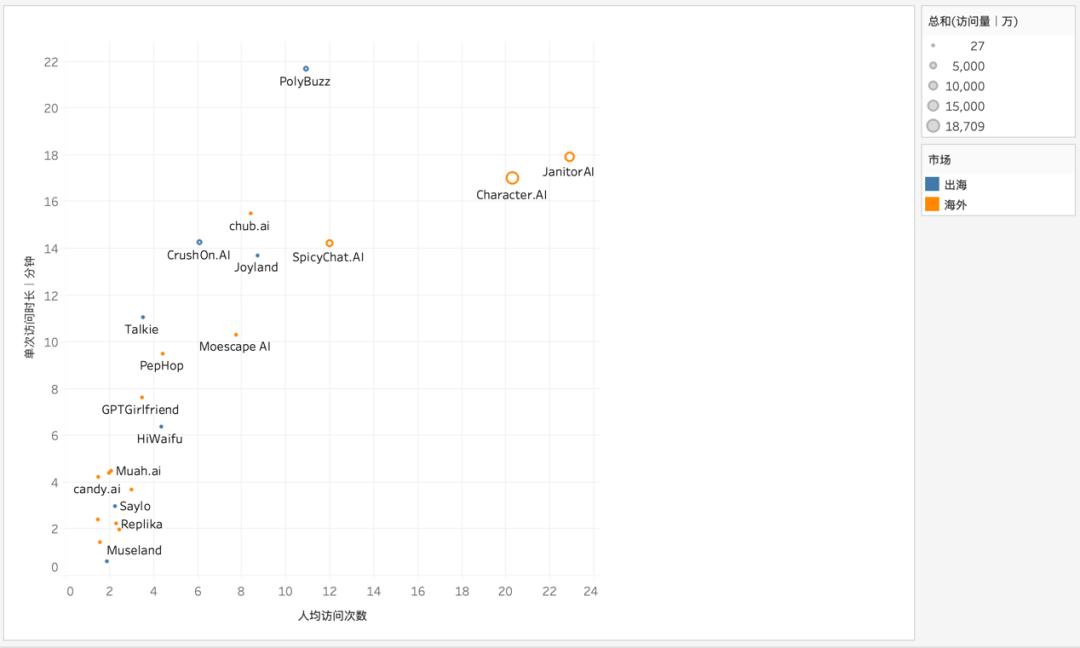
Task: Click the orange 海外 legend color swatch
Action: pos(932,204)
